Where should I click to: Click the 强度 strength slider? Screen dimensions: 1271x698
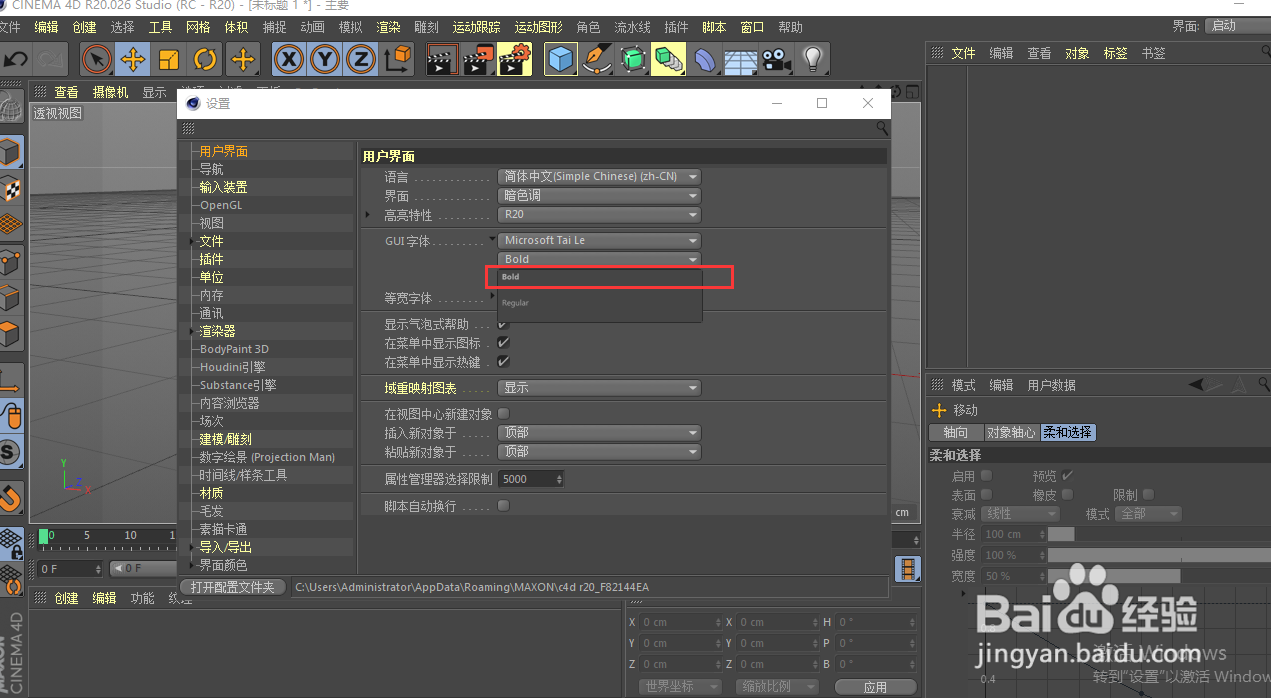1159,555
